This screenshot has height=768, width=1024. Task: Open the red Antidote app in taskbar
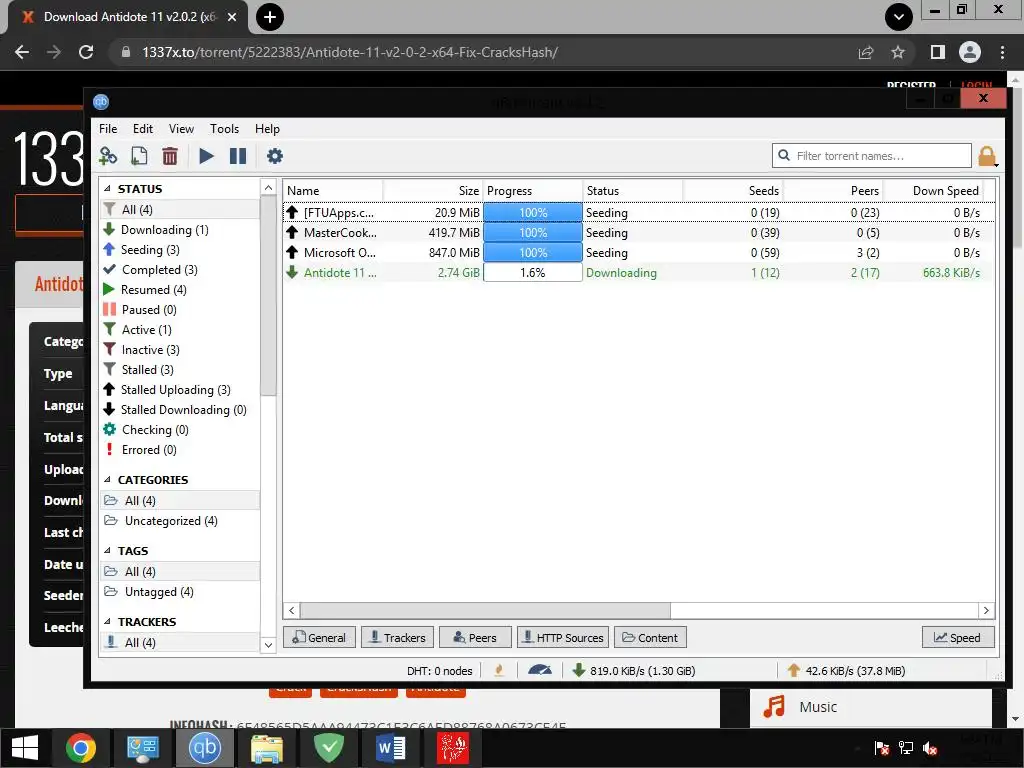coord(453,748)
